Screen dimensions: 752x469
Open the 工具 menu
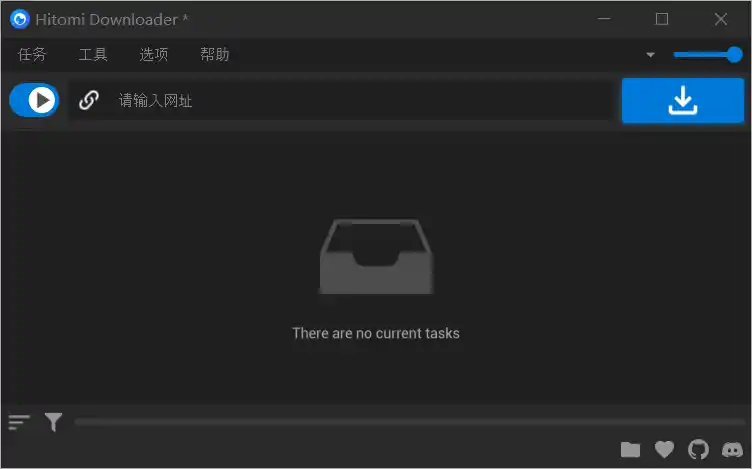[x=93, y=55]
